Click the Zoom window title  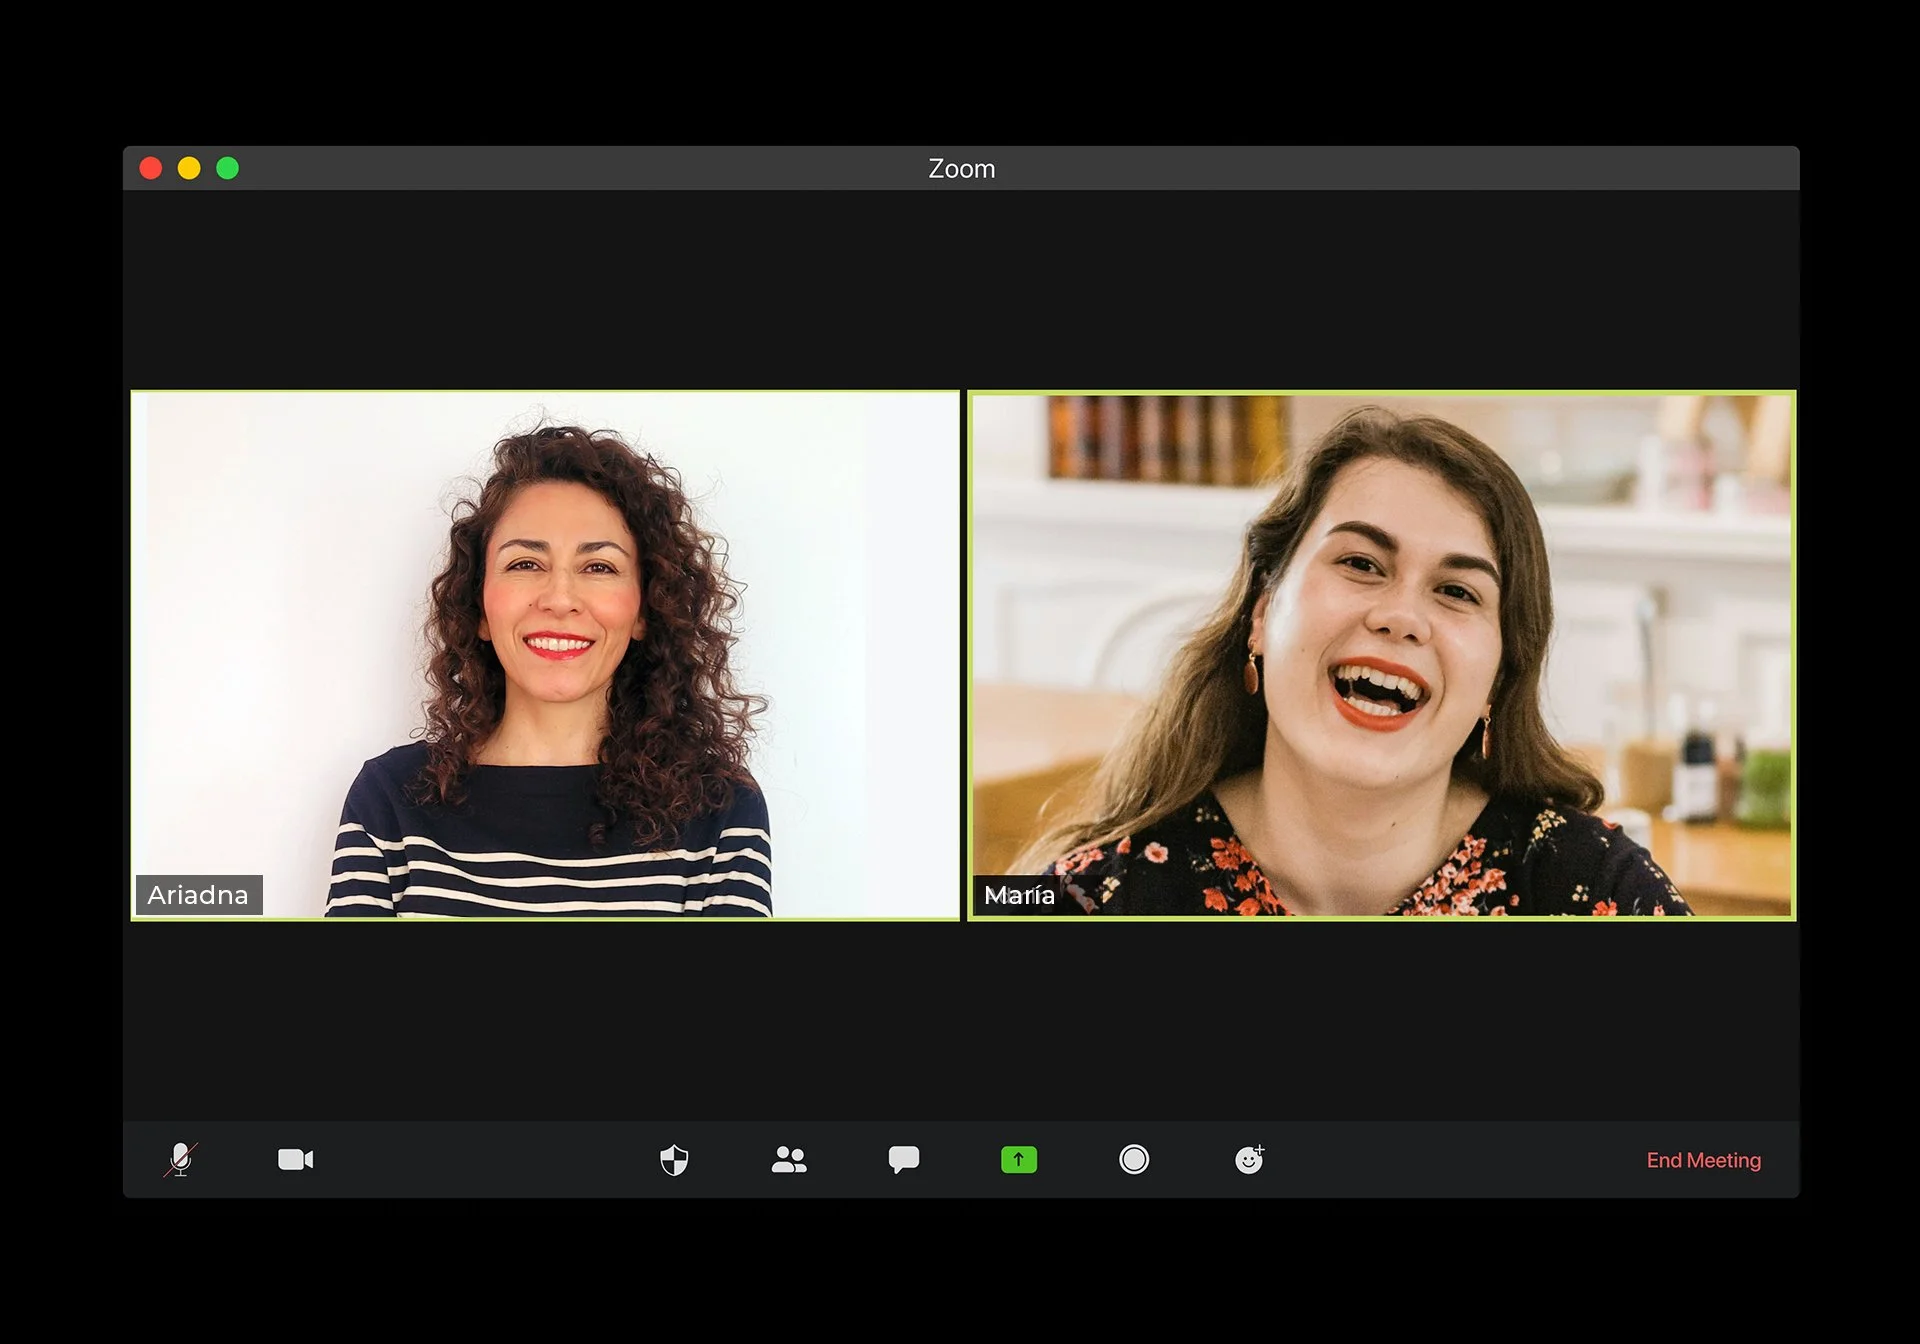962,169
